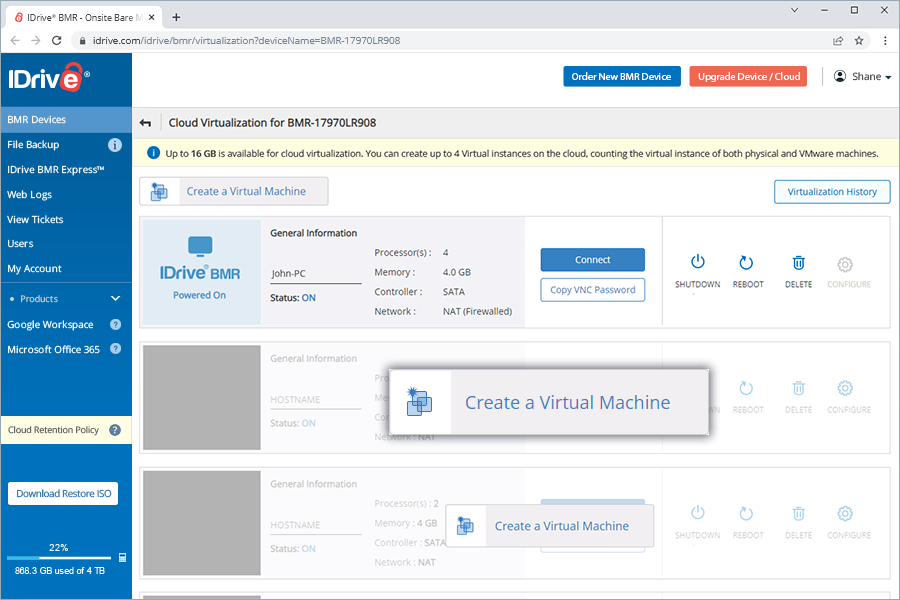900x600 pixels.
Task: Reboot the John-PC virtual machine
Action: click(x=747, y=263)
